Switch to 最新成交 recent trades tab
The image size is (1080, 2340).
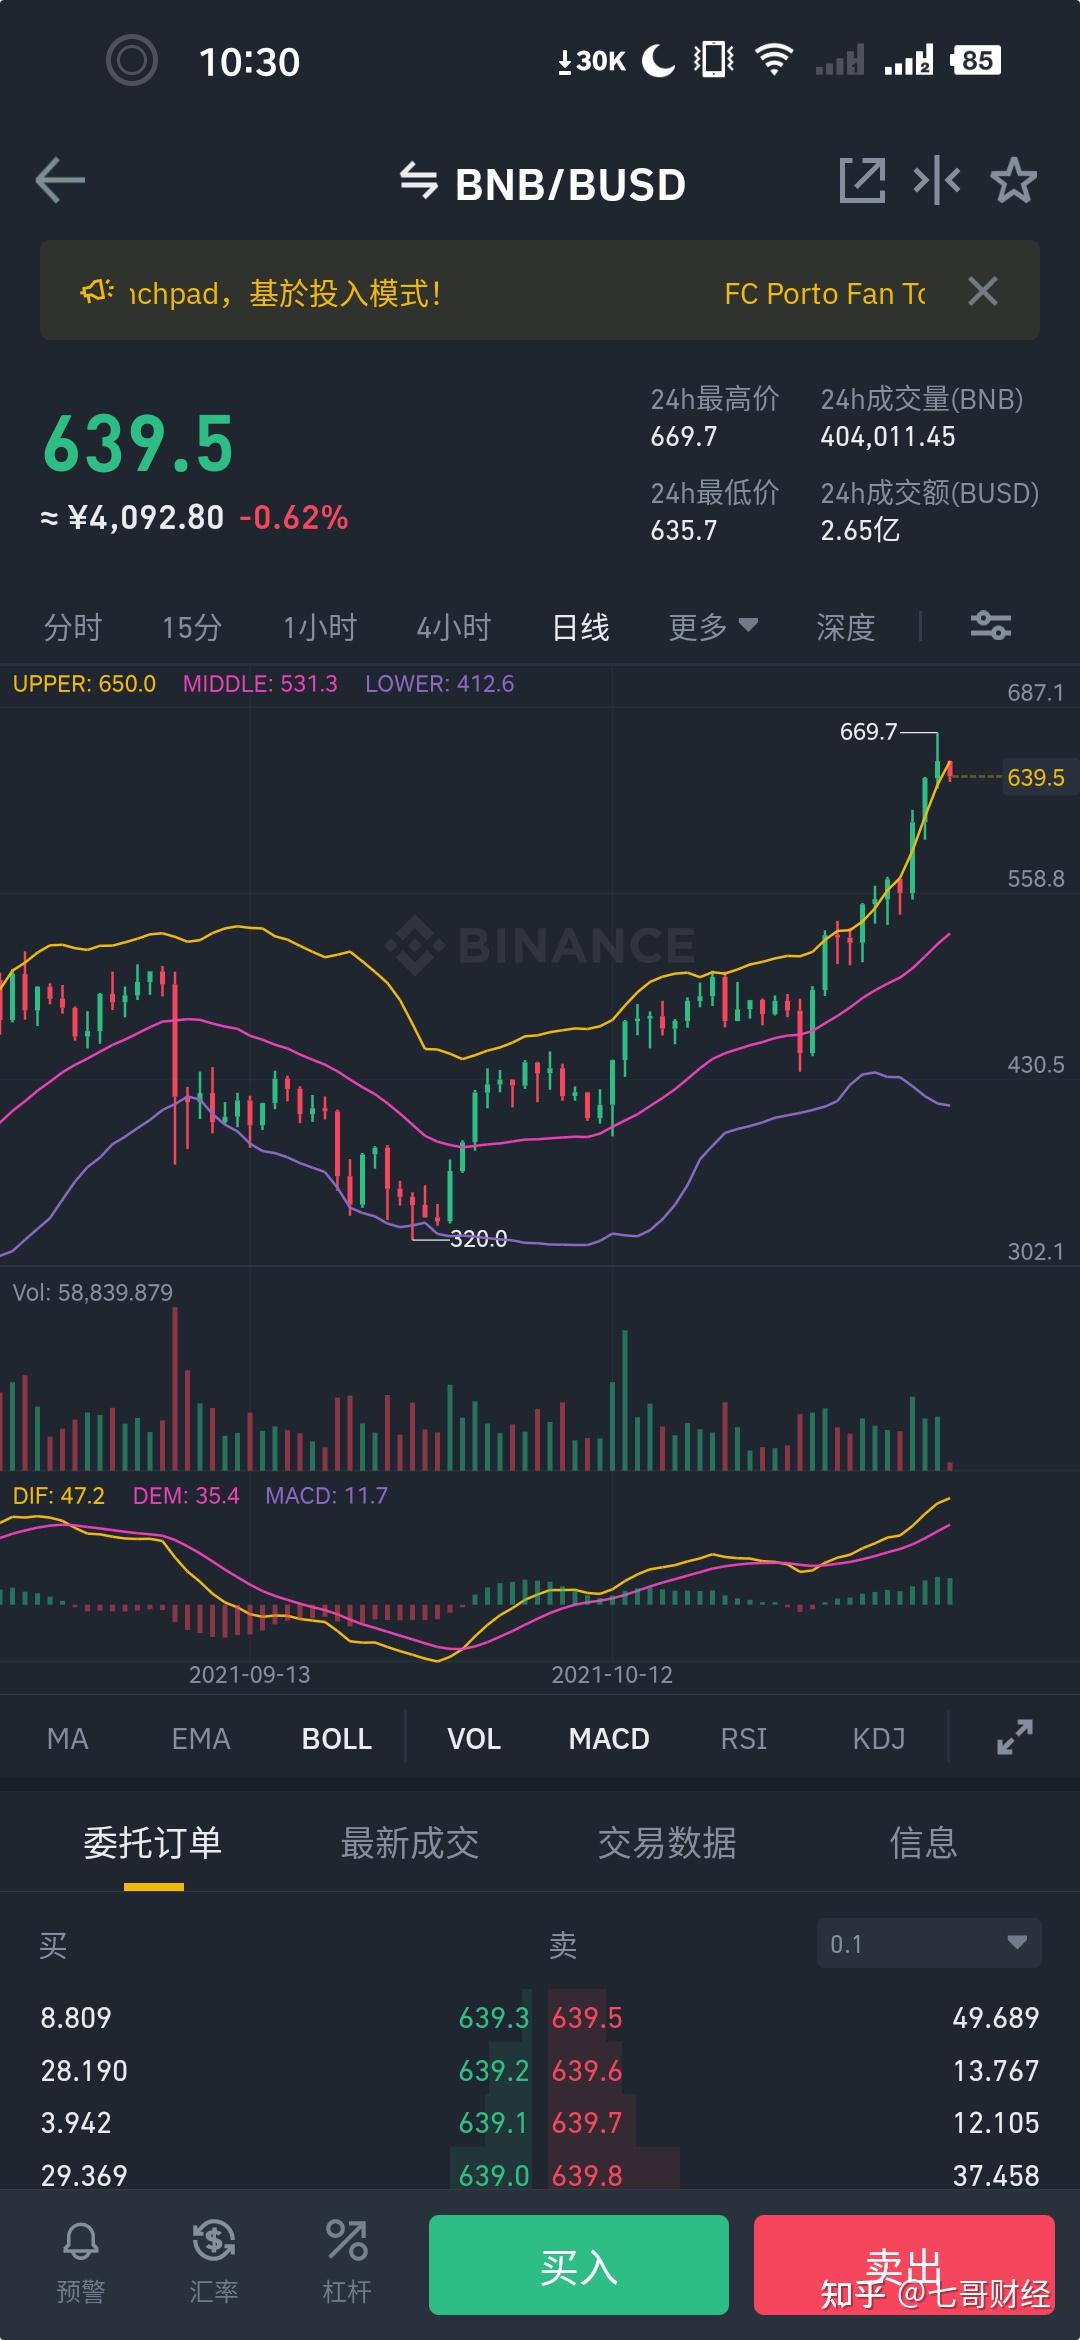[x=410, y=1842]
